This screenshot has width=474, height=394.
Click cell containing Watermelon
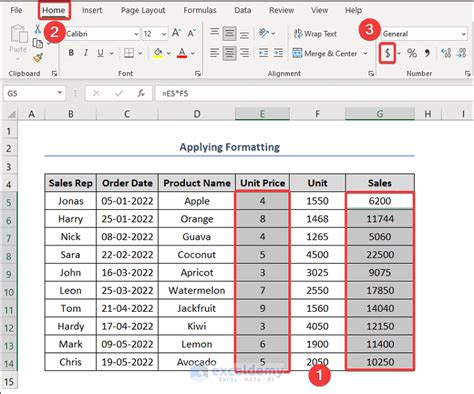197,290
